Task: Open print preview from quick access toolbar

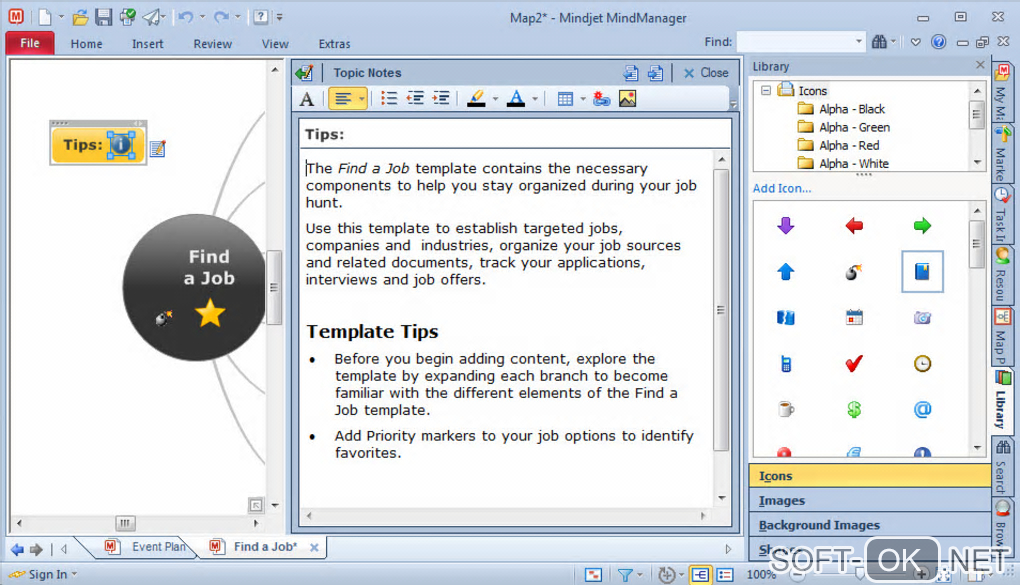Action: 128,18
